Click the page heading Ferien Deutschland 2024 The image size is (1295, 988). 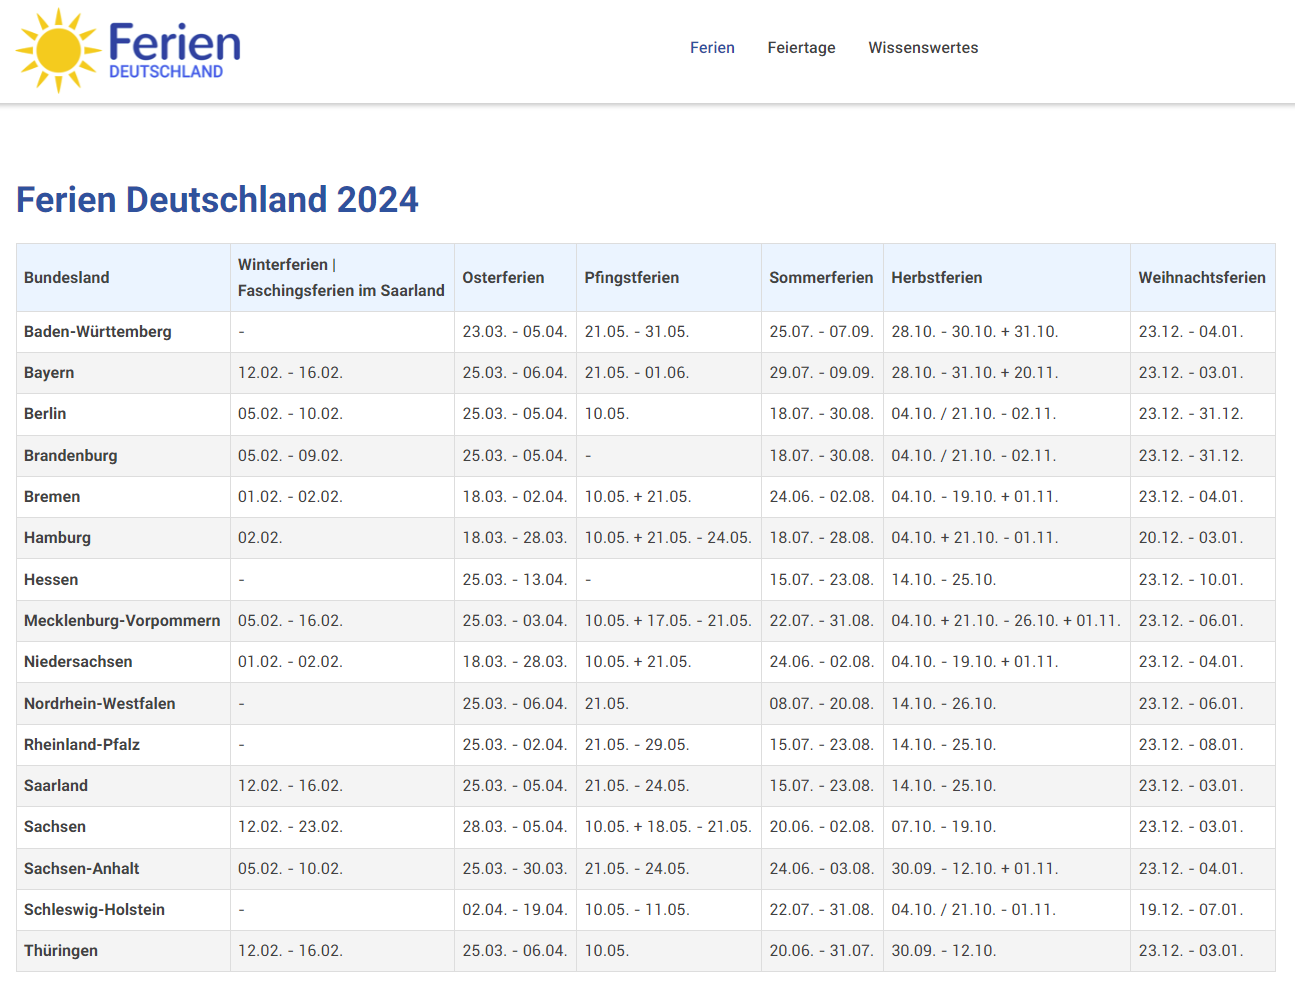216,201
